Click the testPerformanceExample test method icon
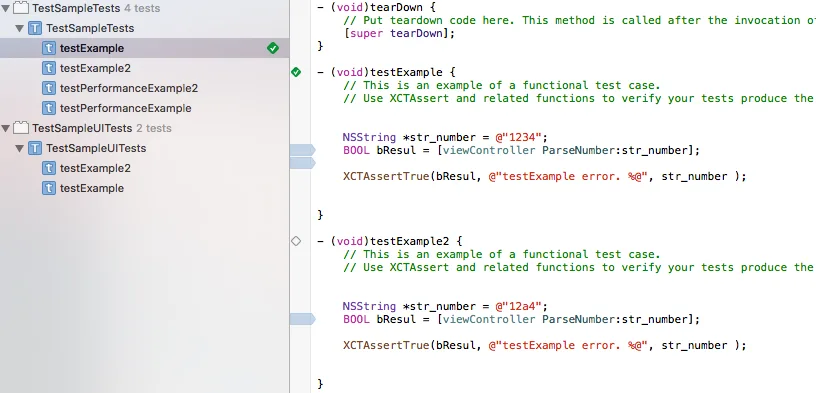Viewport: 816px width, 393px height. tap(48, 108)
